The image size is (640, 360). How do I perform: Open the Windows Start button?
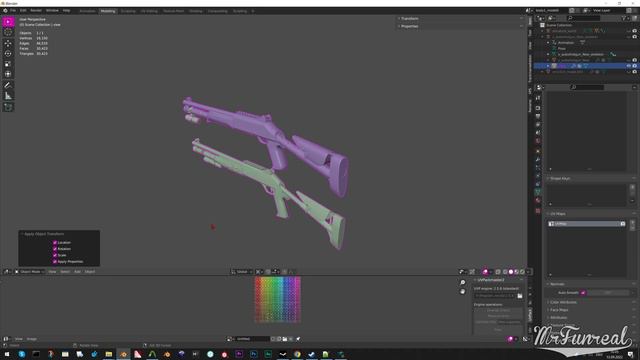coord(7,354)
